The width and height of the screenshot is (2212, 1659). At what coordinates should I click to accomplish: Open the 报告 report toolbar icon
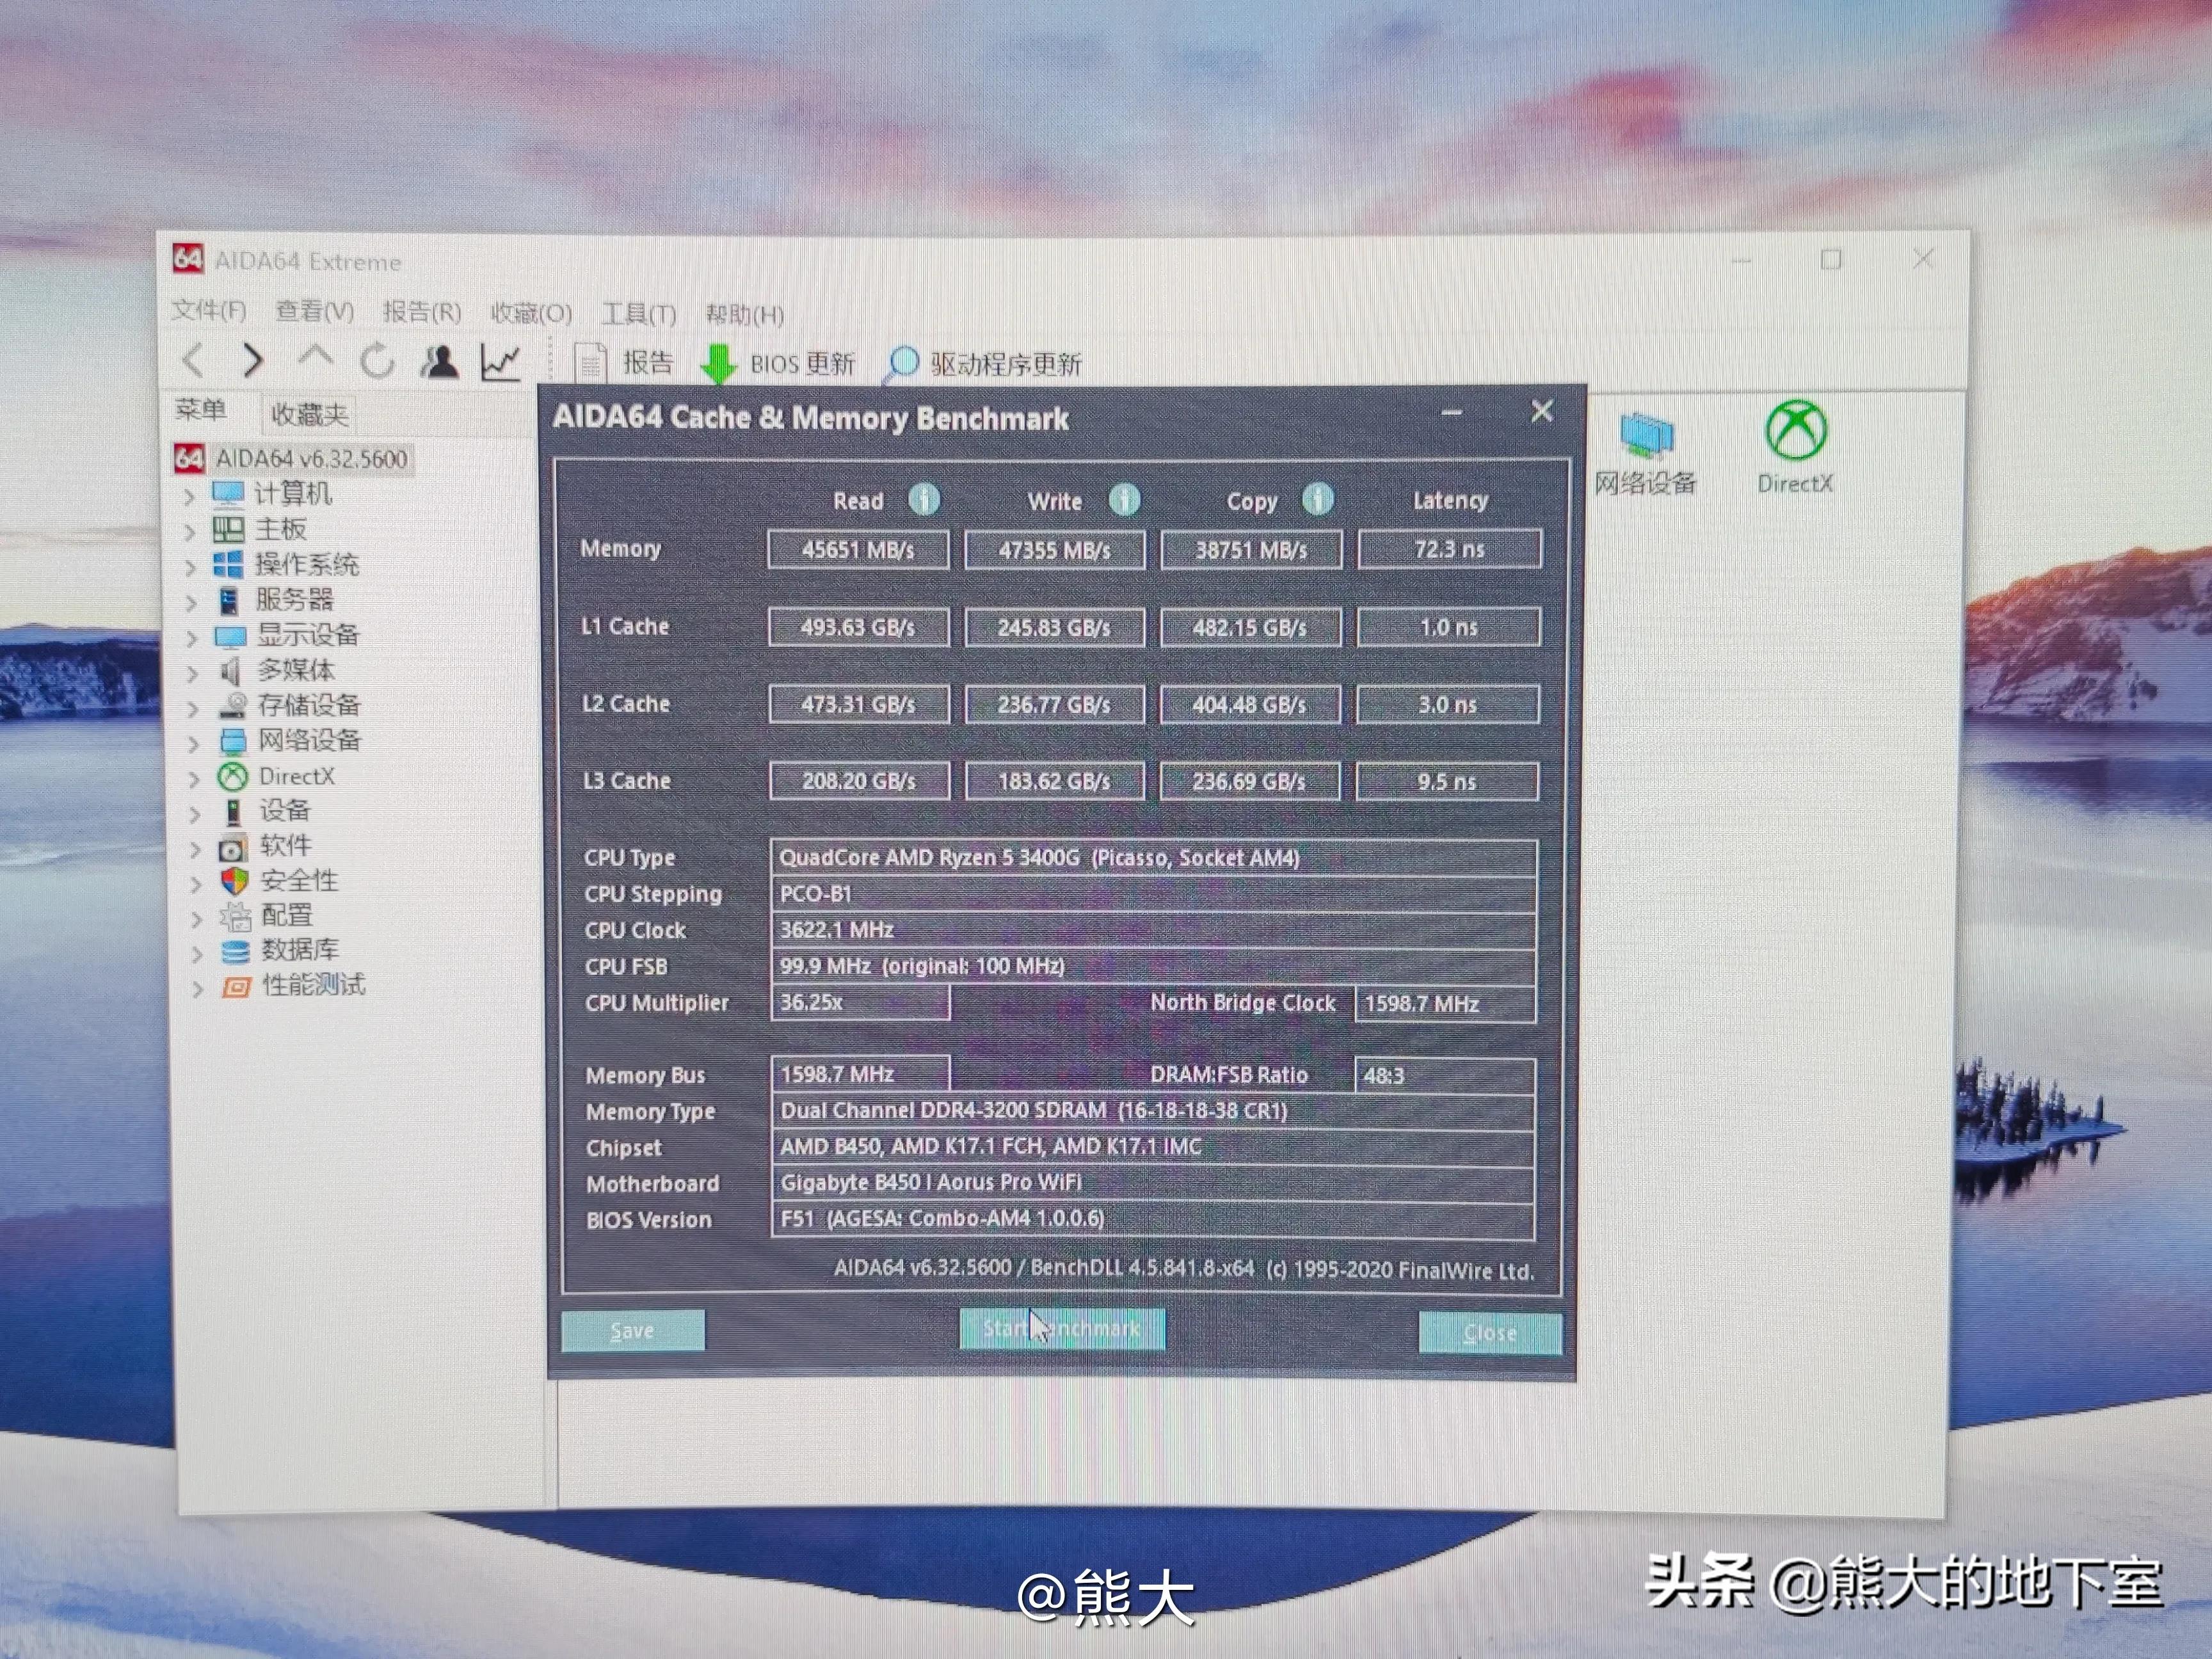click(592, 362)
